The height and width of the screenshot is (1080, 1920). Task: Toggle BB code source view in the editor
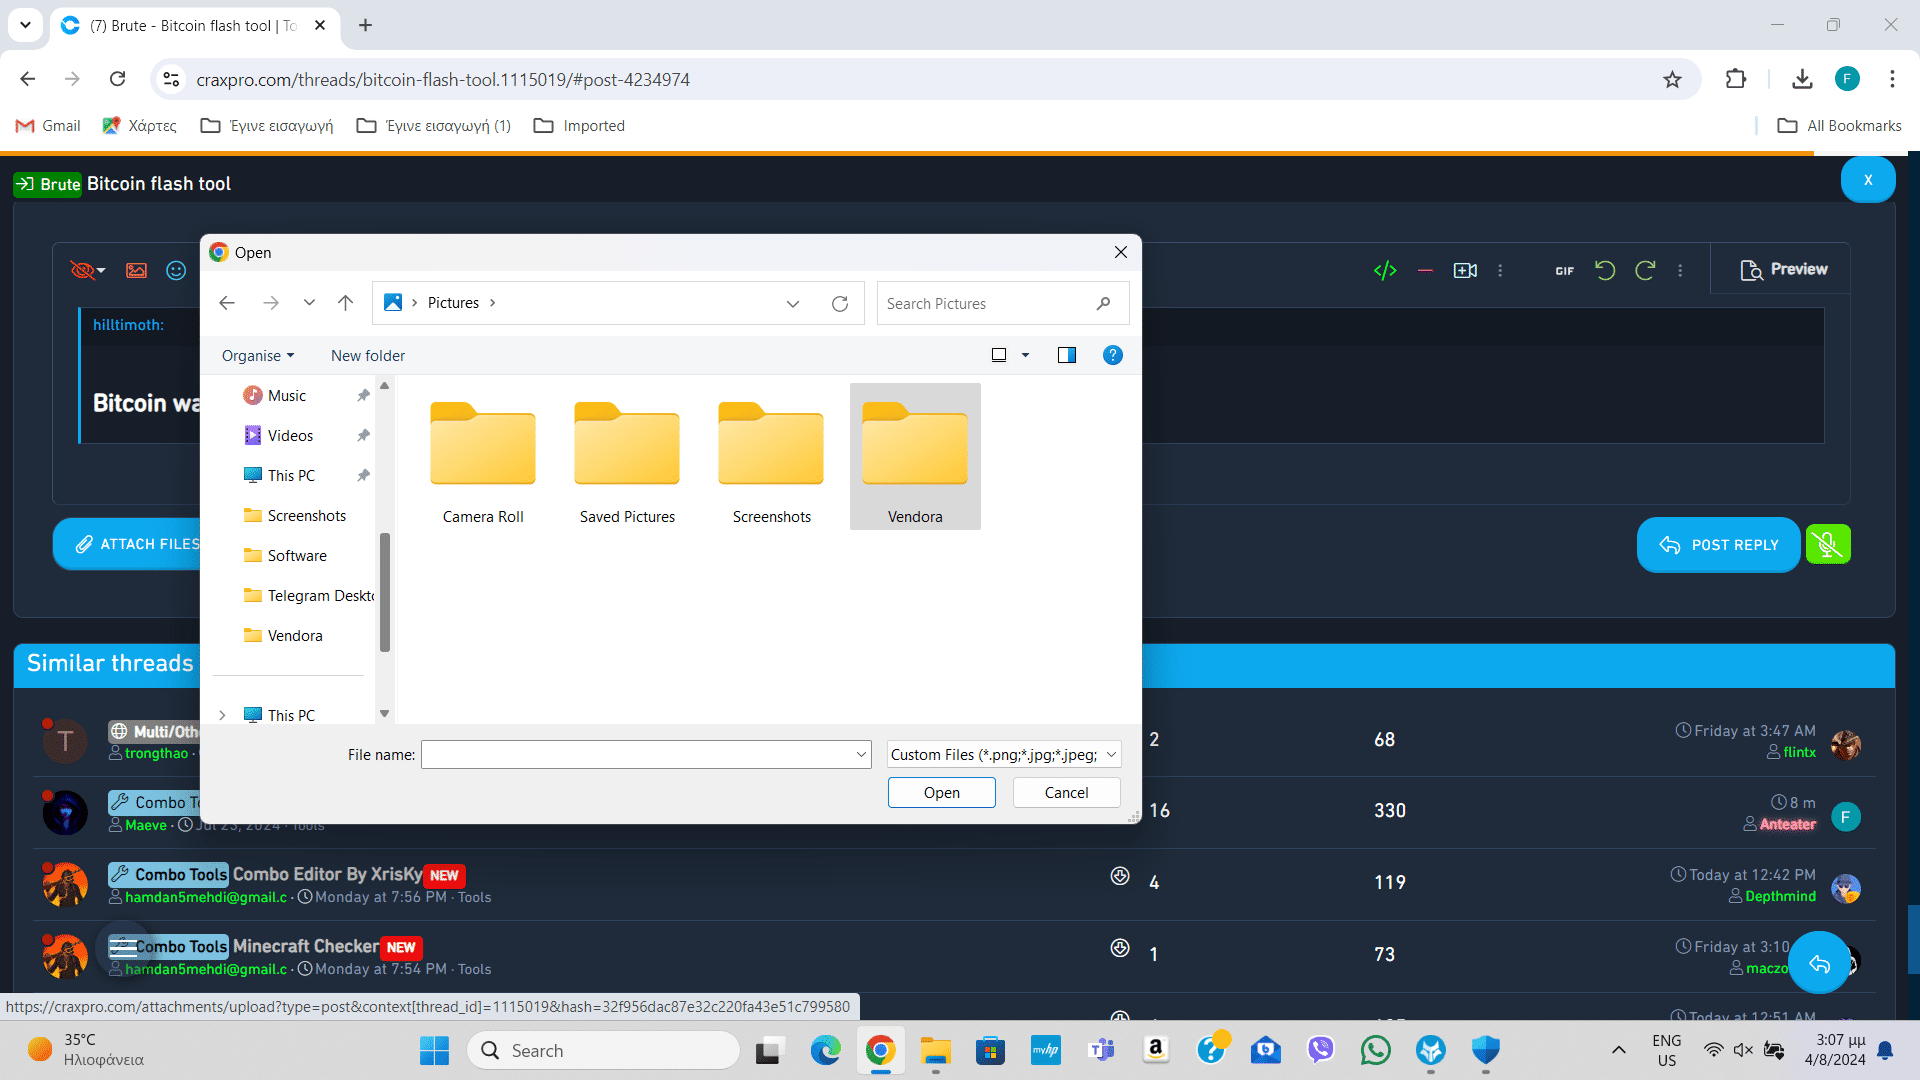(1385, 270)
